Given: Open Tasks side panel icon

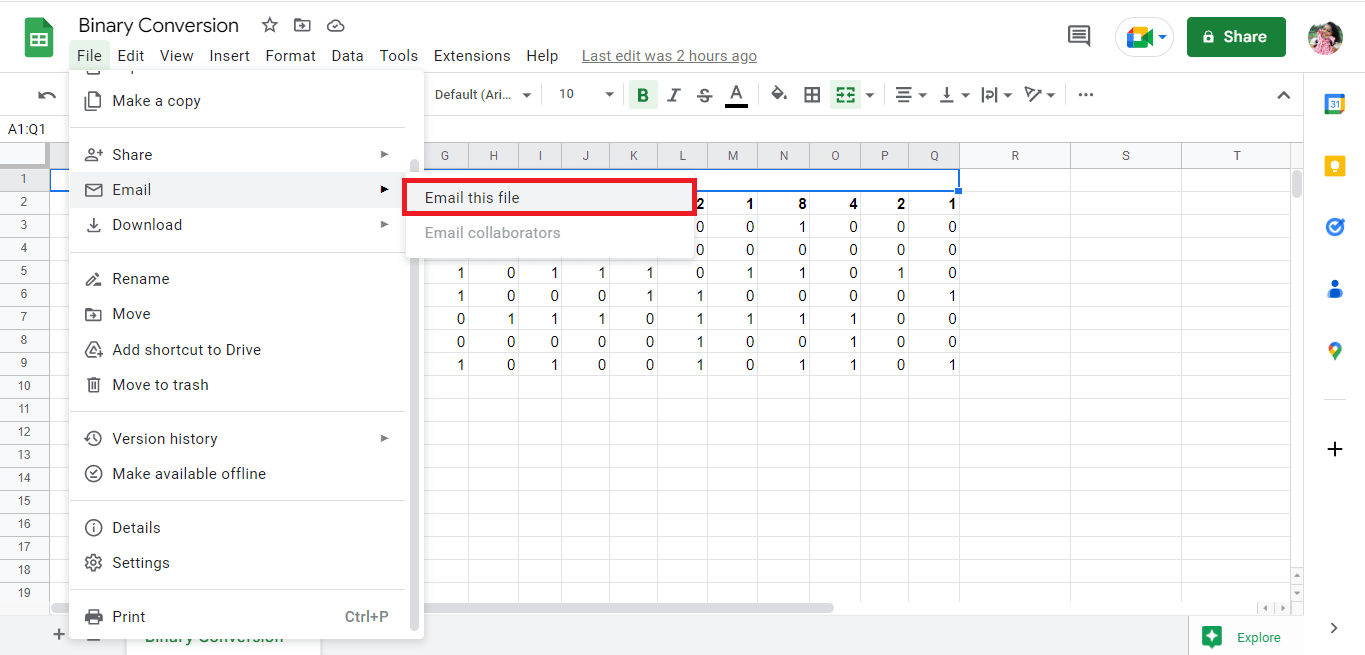Looking at the screenshot, I should coord(1334,228).
